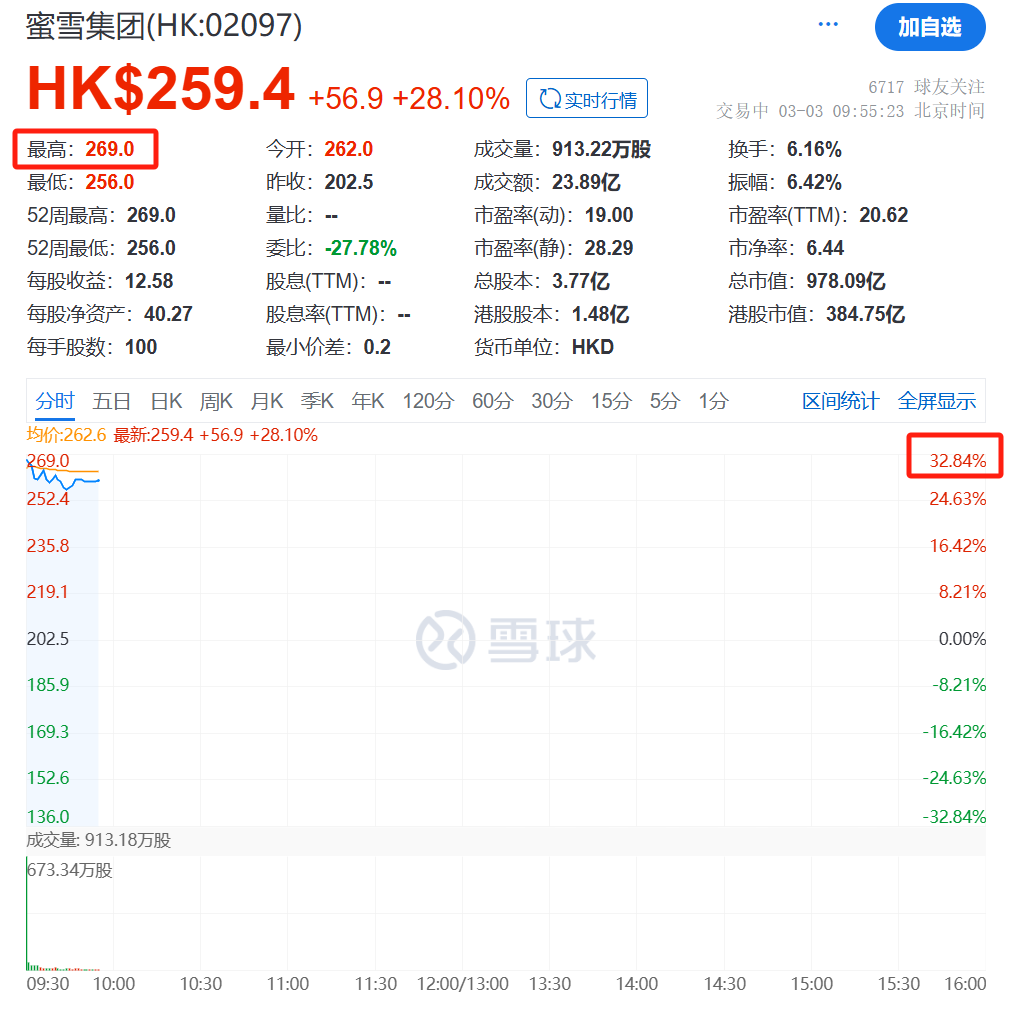
Task: Click the 成交量 913.22万股 value
Action: click(x=601, y=149)
